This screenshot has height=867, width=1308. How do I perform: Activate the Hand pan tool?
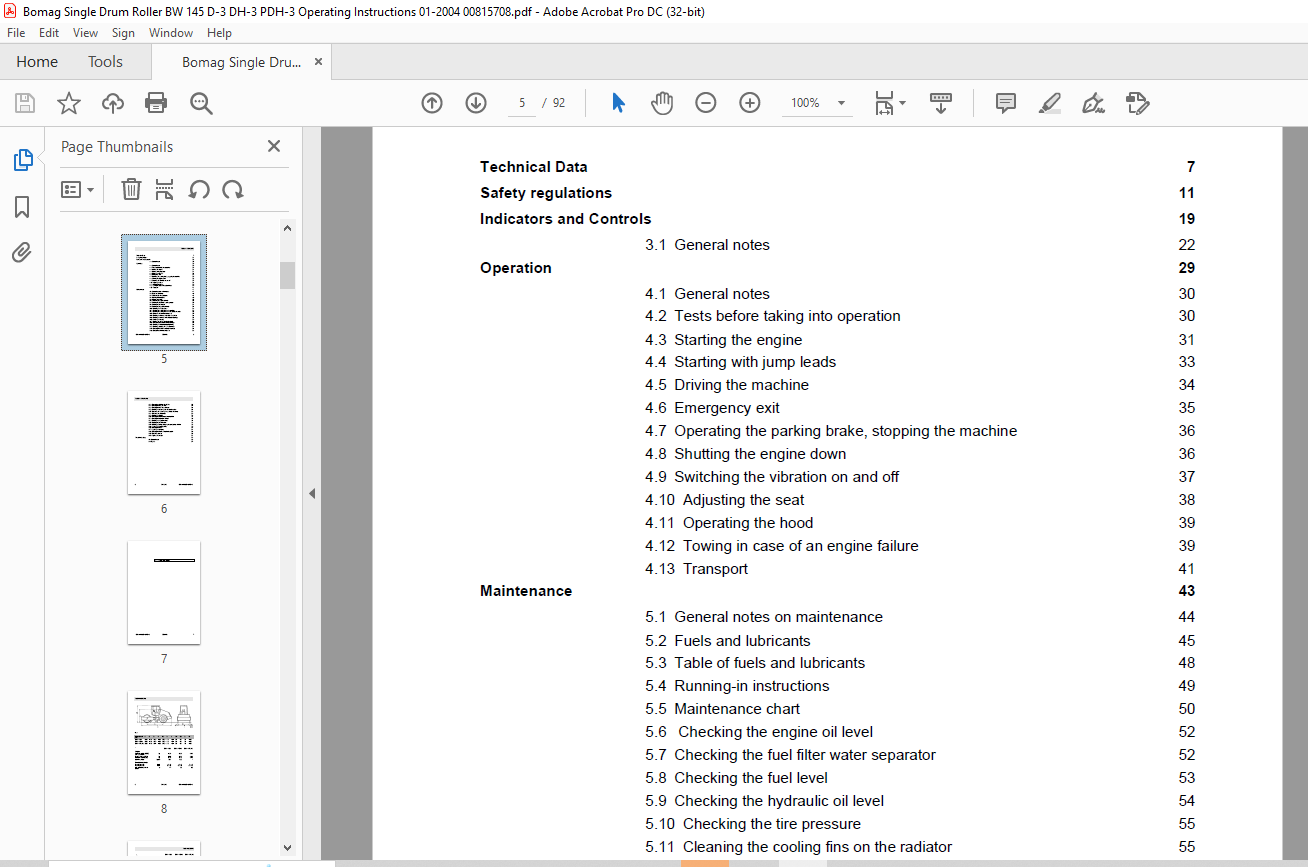click(662, 103)
